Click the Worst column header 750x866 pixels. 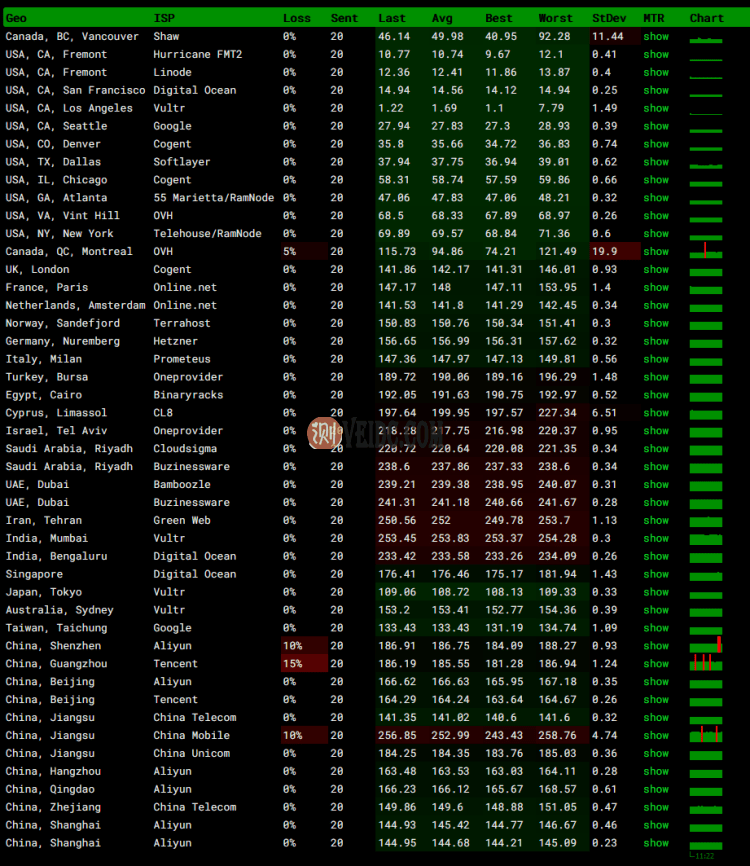[x=556, y=18]
